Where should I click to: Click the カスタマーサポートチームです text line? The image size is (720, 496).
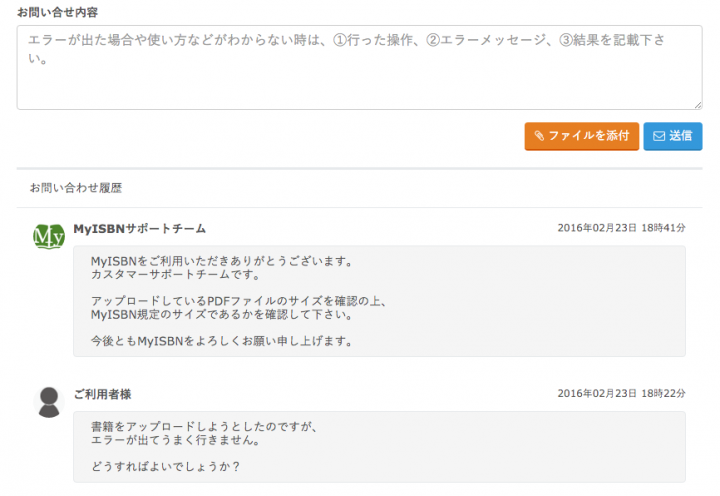click(x=175, y=275)
